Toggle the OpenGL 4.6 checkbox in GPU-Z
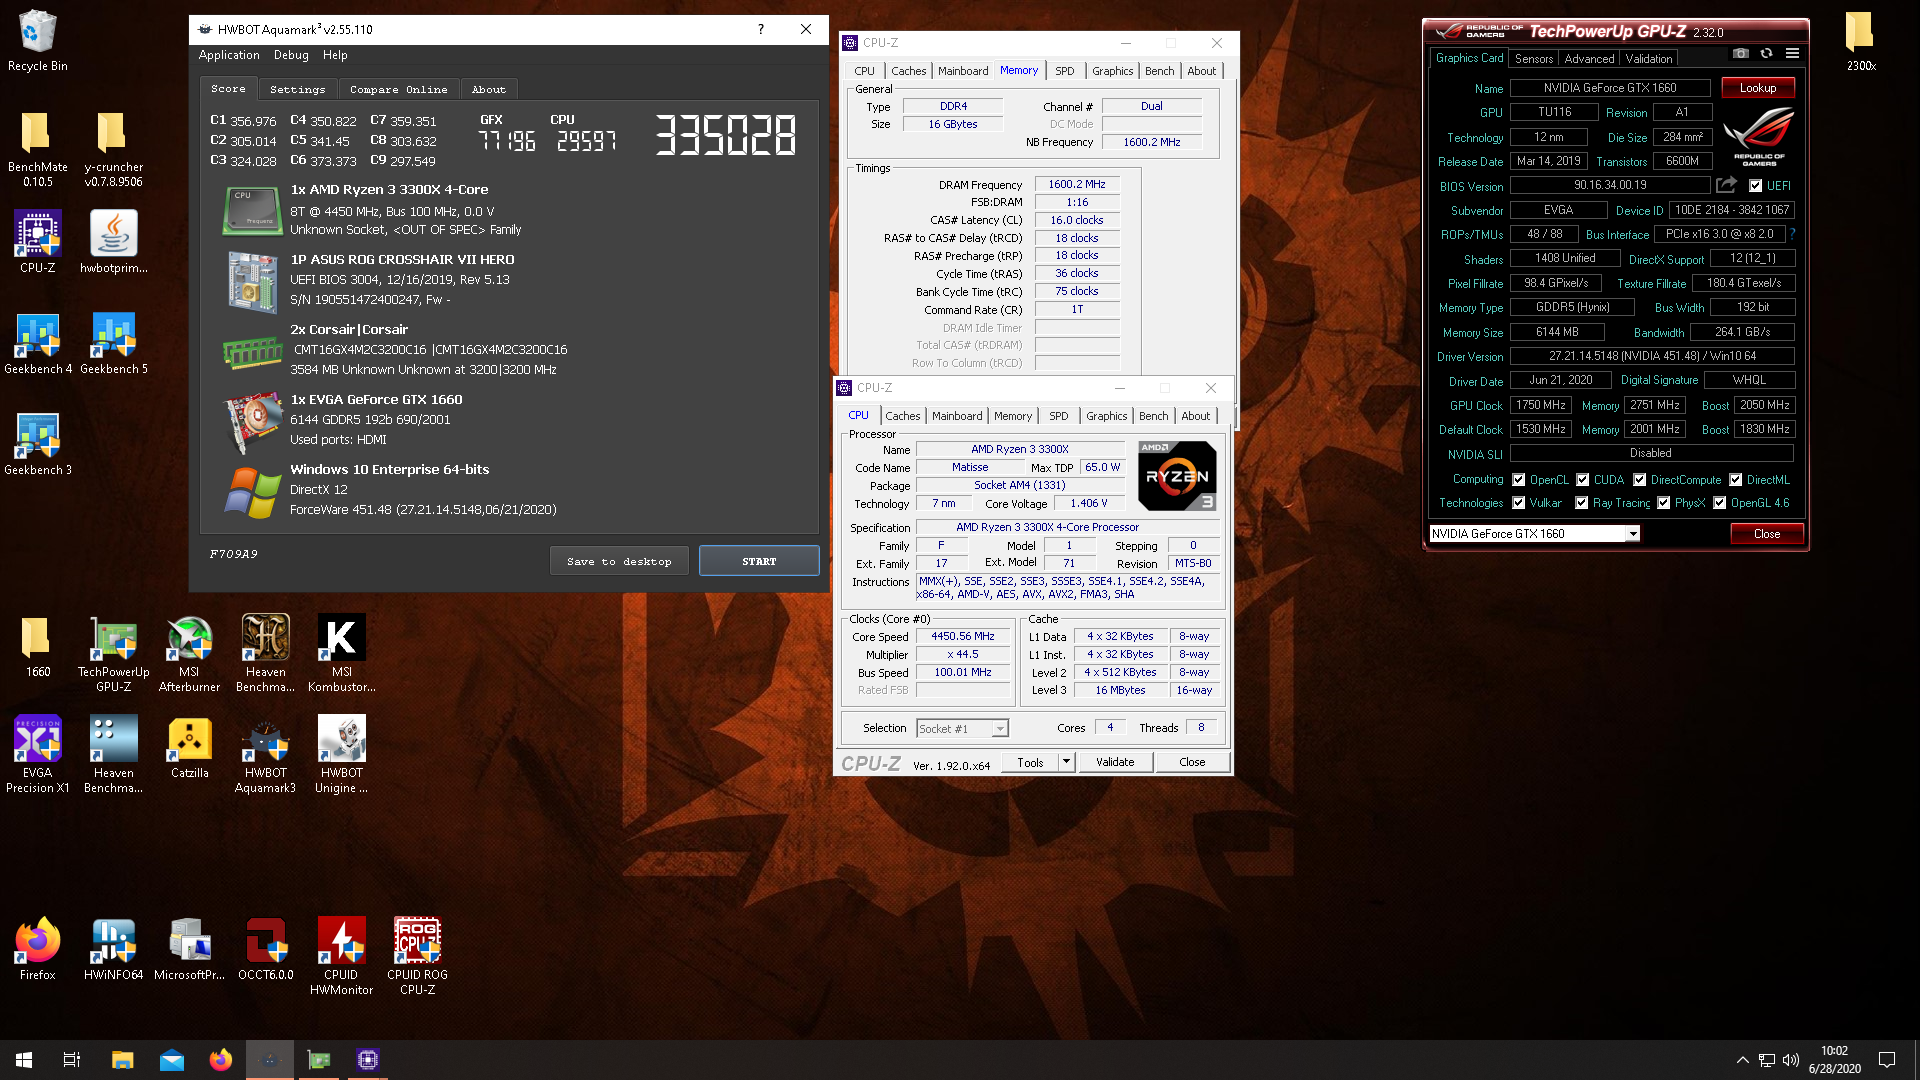The width and height of the screenshot is (1920, 1080). (1719, 503)
